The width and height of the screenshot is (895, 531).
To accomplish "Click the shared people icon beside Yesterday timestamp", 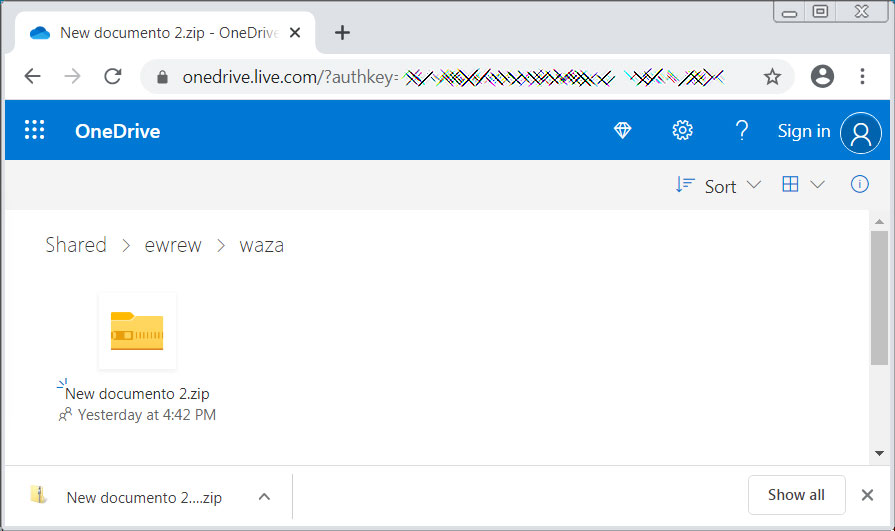I will (65, 414).
